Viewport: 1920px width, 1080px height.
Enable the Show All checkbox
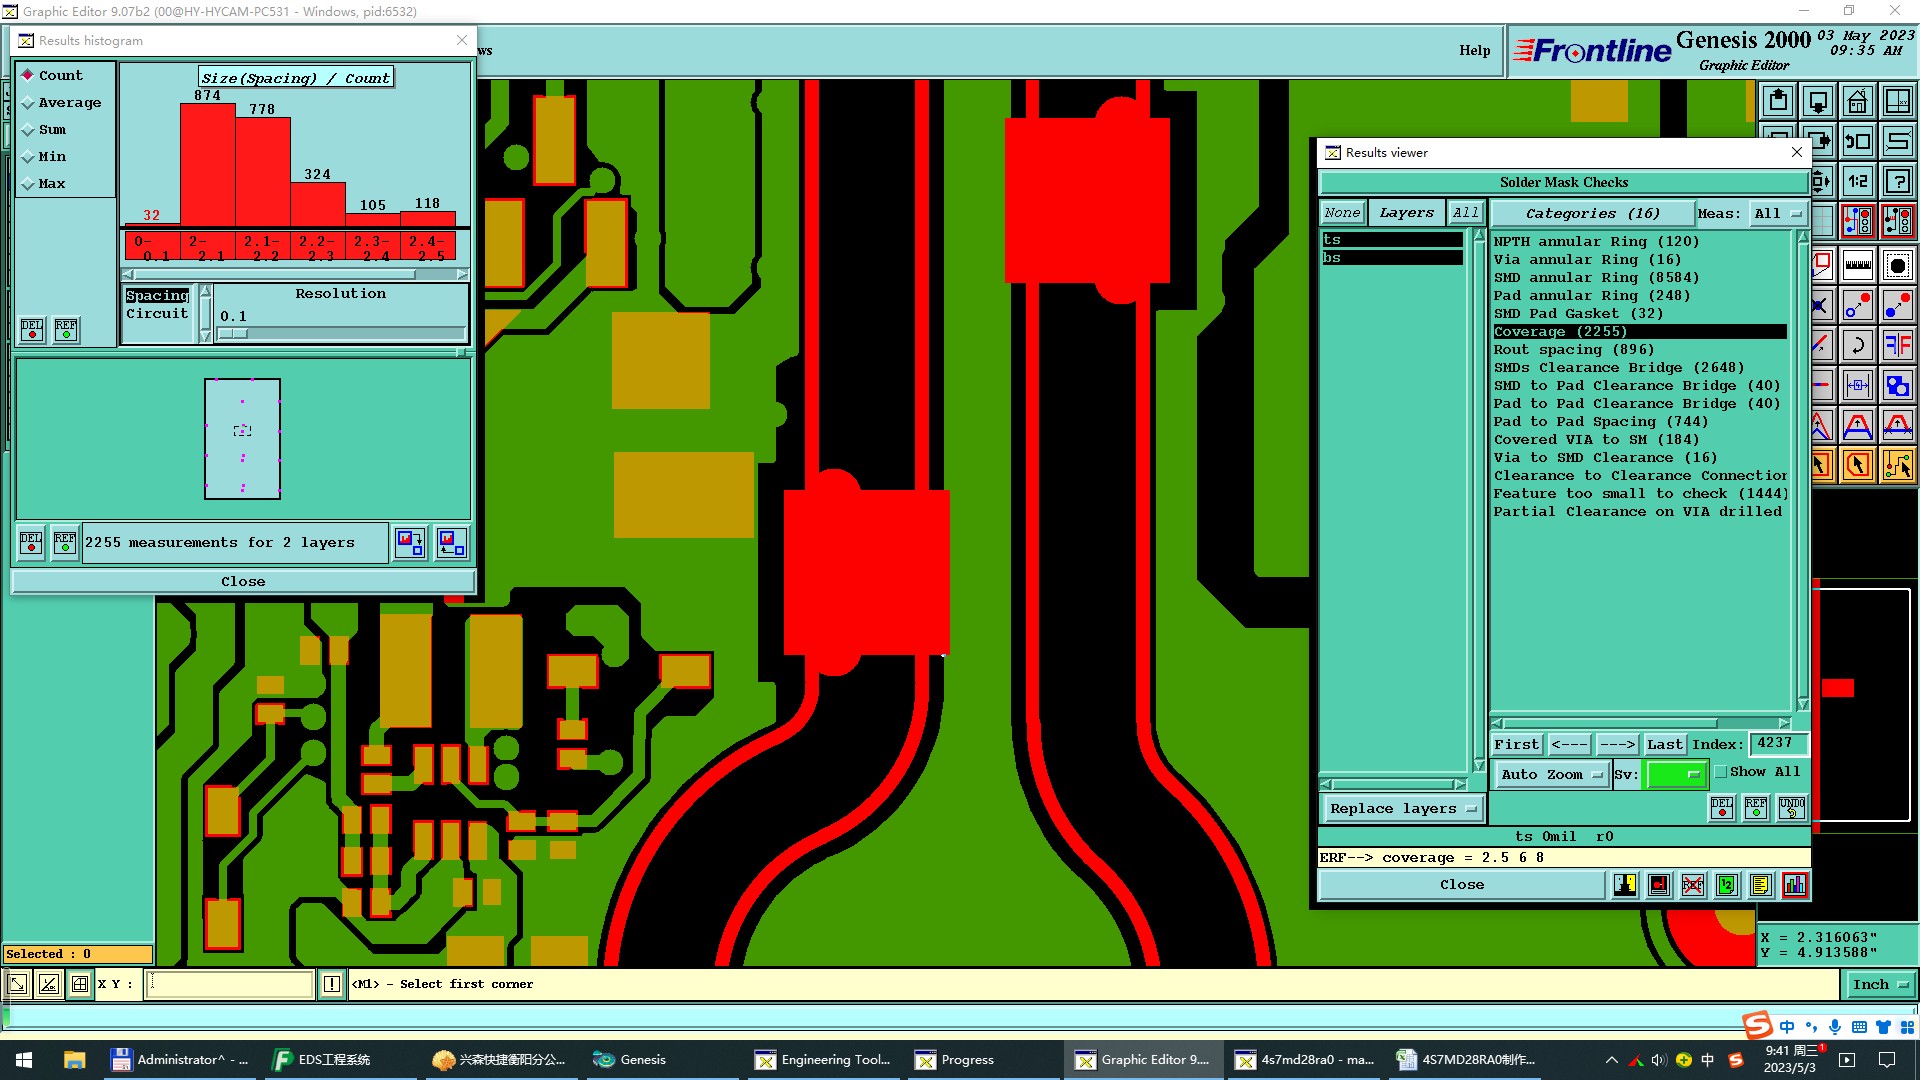[x=1721, y=772]
